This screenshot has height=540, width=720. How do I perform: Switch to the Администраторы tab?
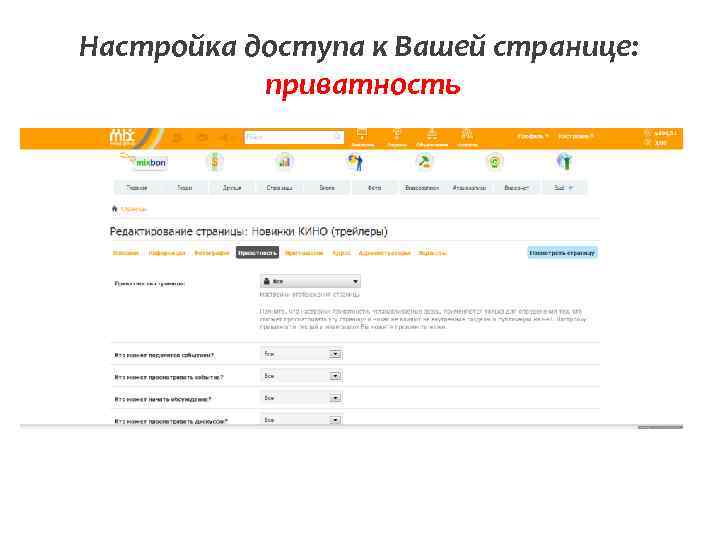(384, 253)
